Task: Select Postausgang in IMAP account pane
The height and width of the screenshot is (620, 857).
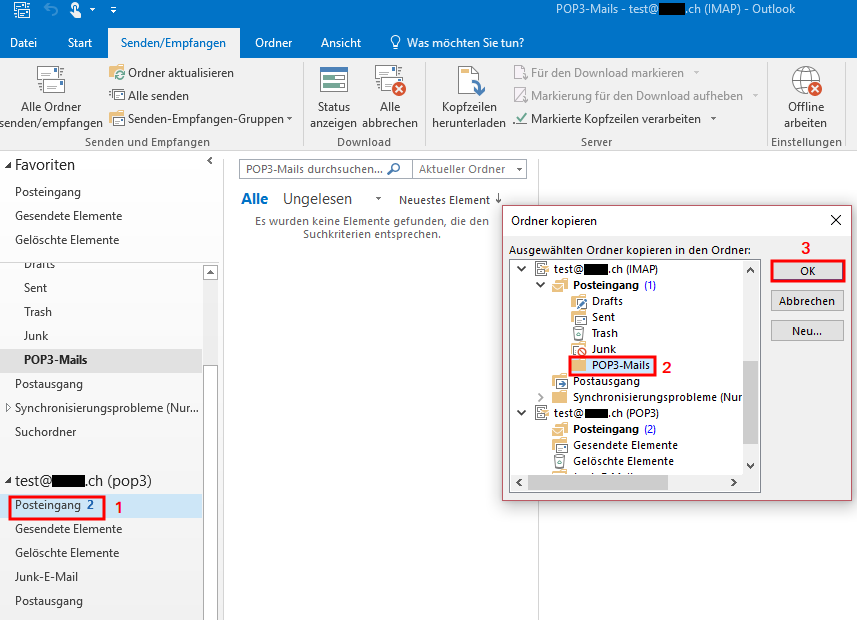Action: [49, 384]
